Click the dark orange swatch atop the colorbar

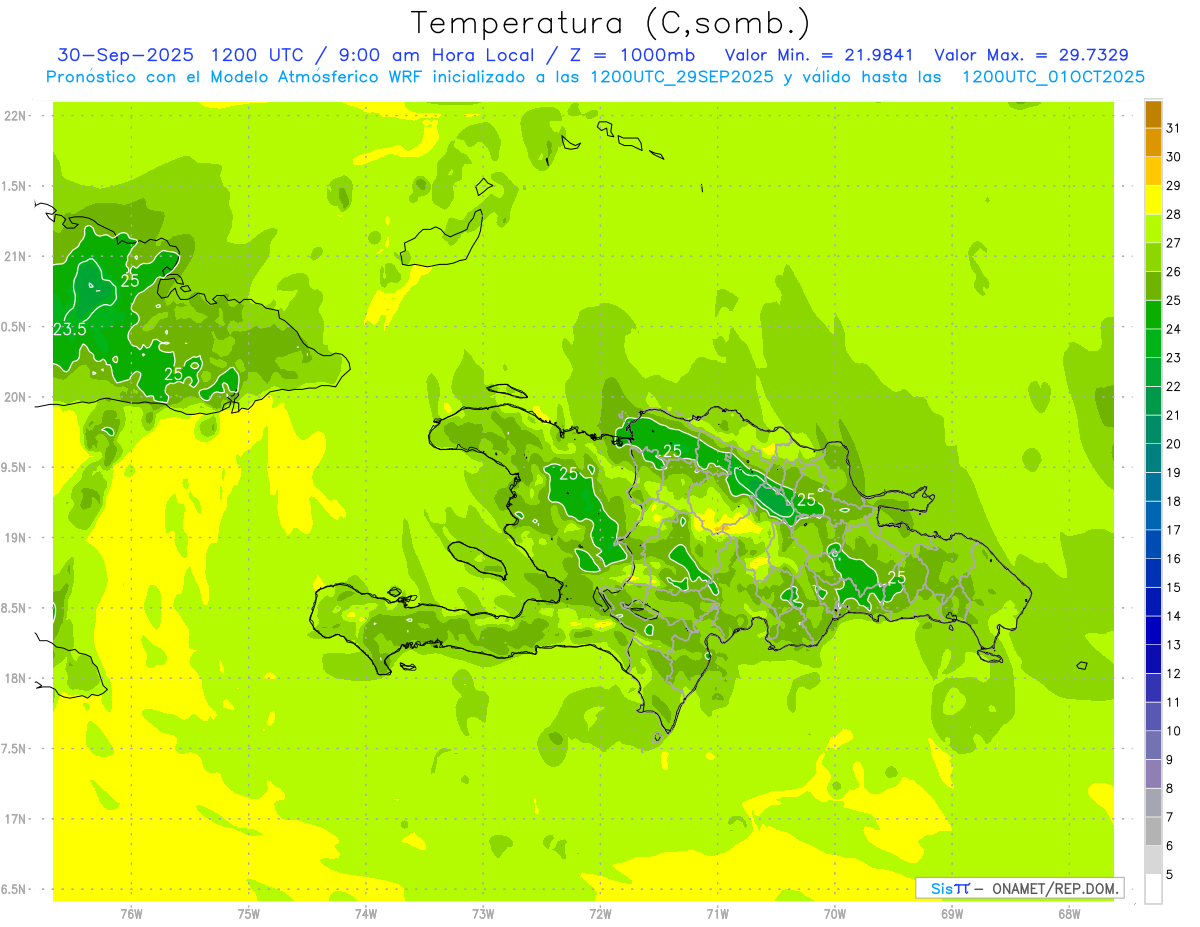click(1153, 115)
